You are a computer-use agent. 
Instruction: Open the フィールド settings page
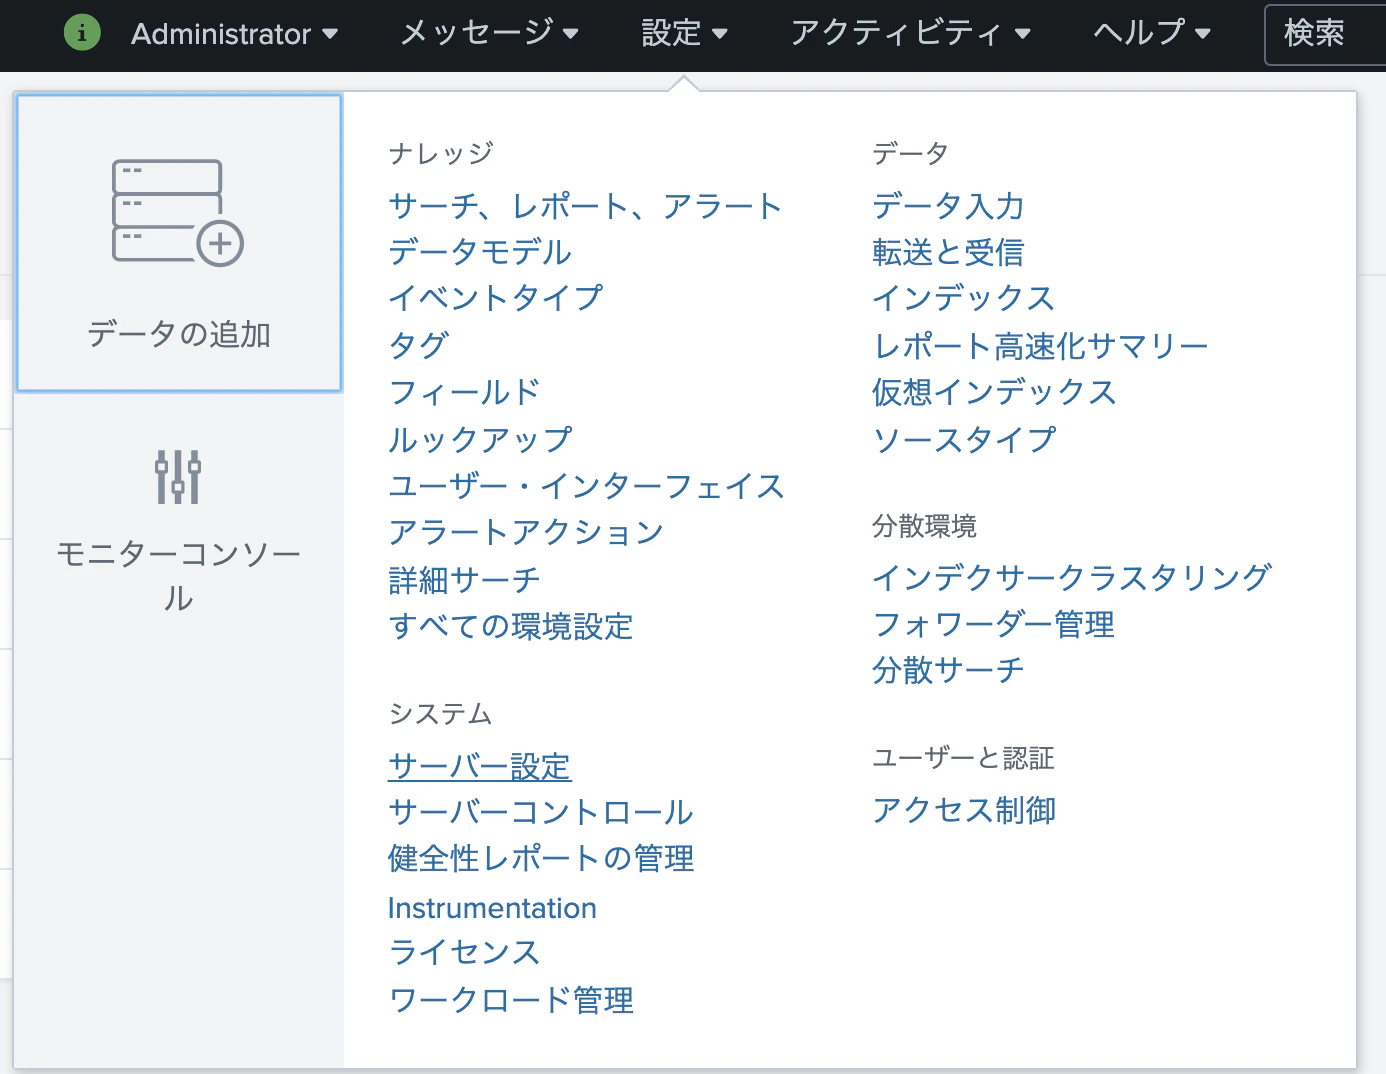point(465,392)
